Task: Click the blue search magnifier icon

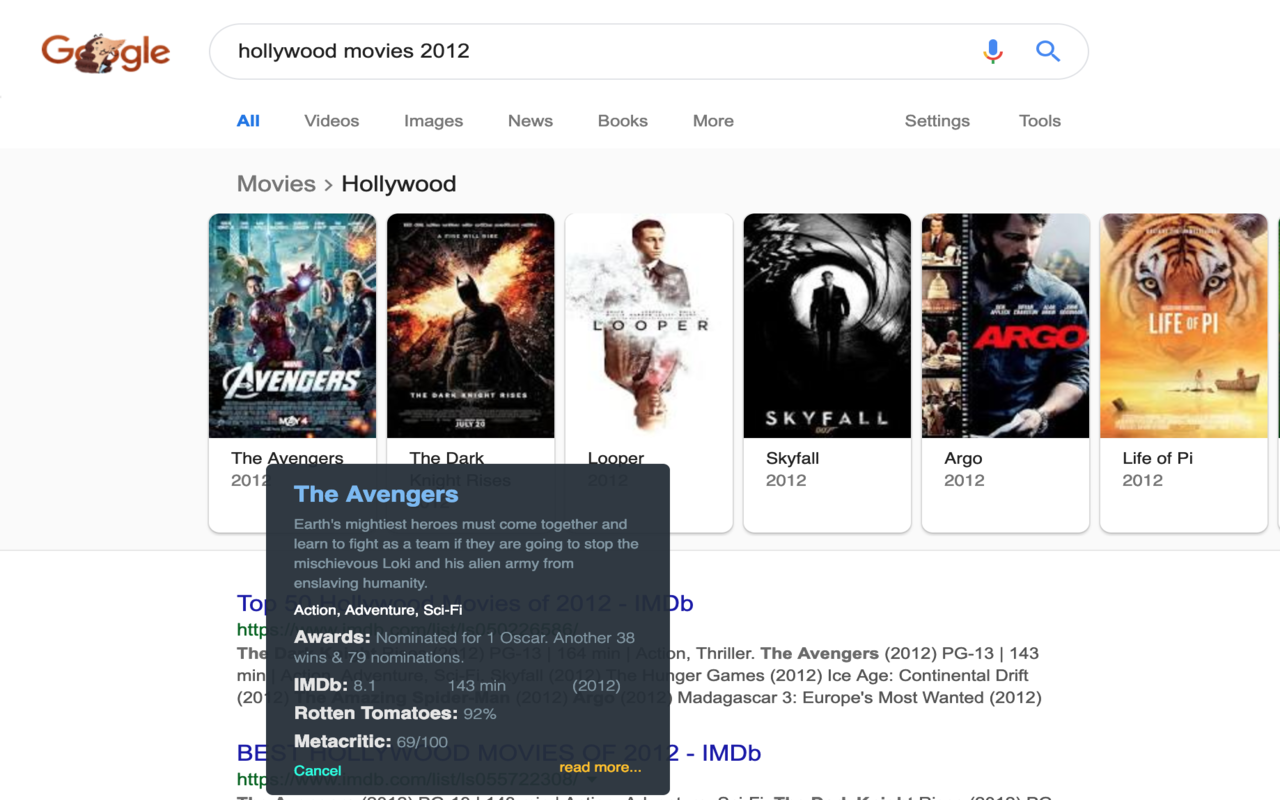Action: pos(1047,51)
